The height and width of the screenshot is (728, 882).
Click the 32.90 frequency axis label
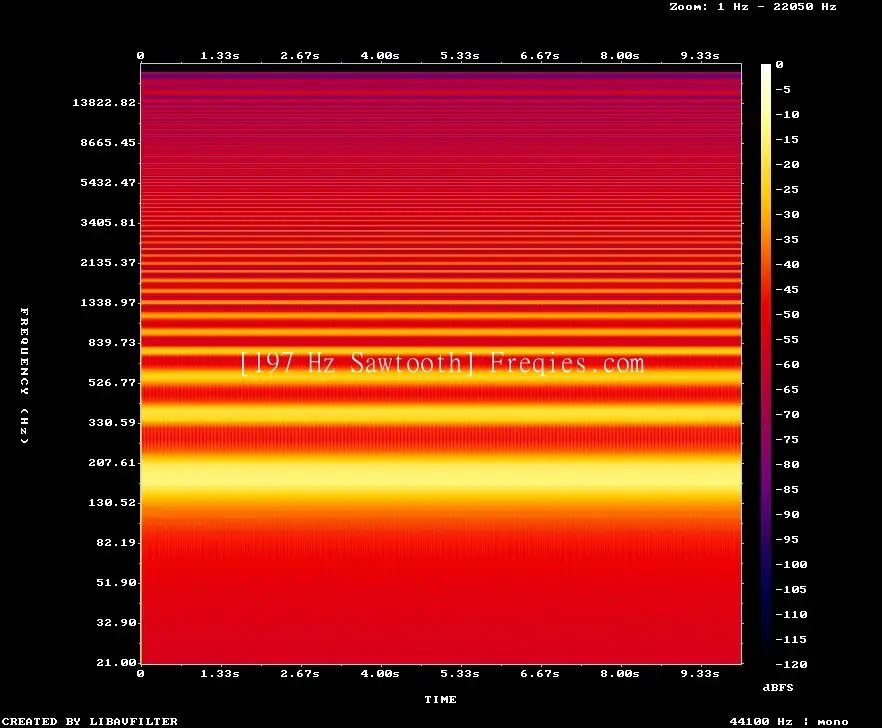[x=116, y=622]
